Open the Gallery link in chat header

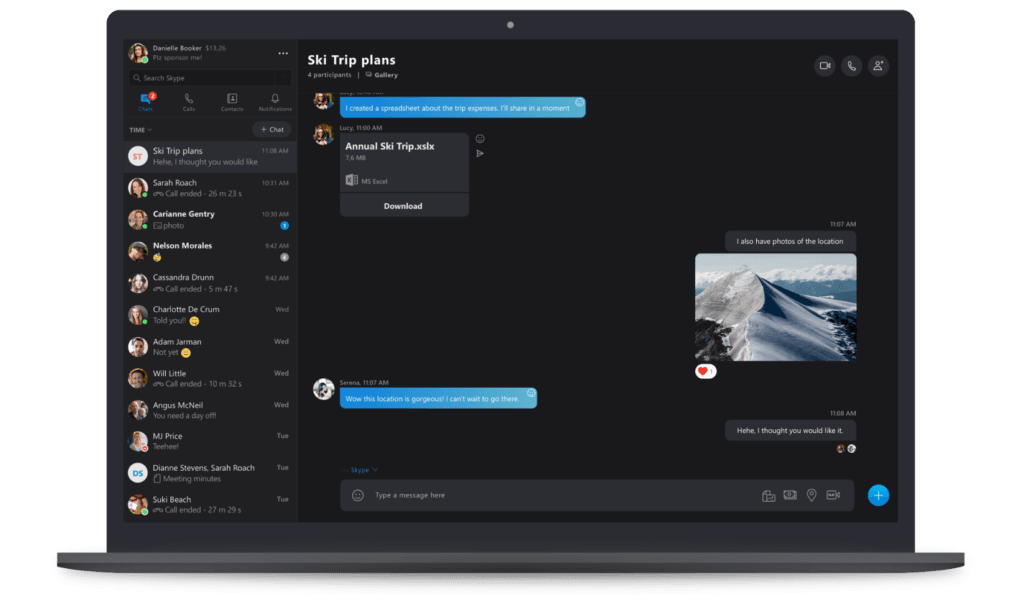[382, 75]
